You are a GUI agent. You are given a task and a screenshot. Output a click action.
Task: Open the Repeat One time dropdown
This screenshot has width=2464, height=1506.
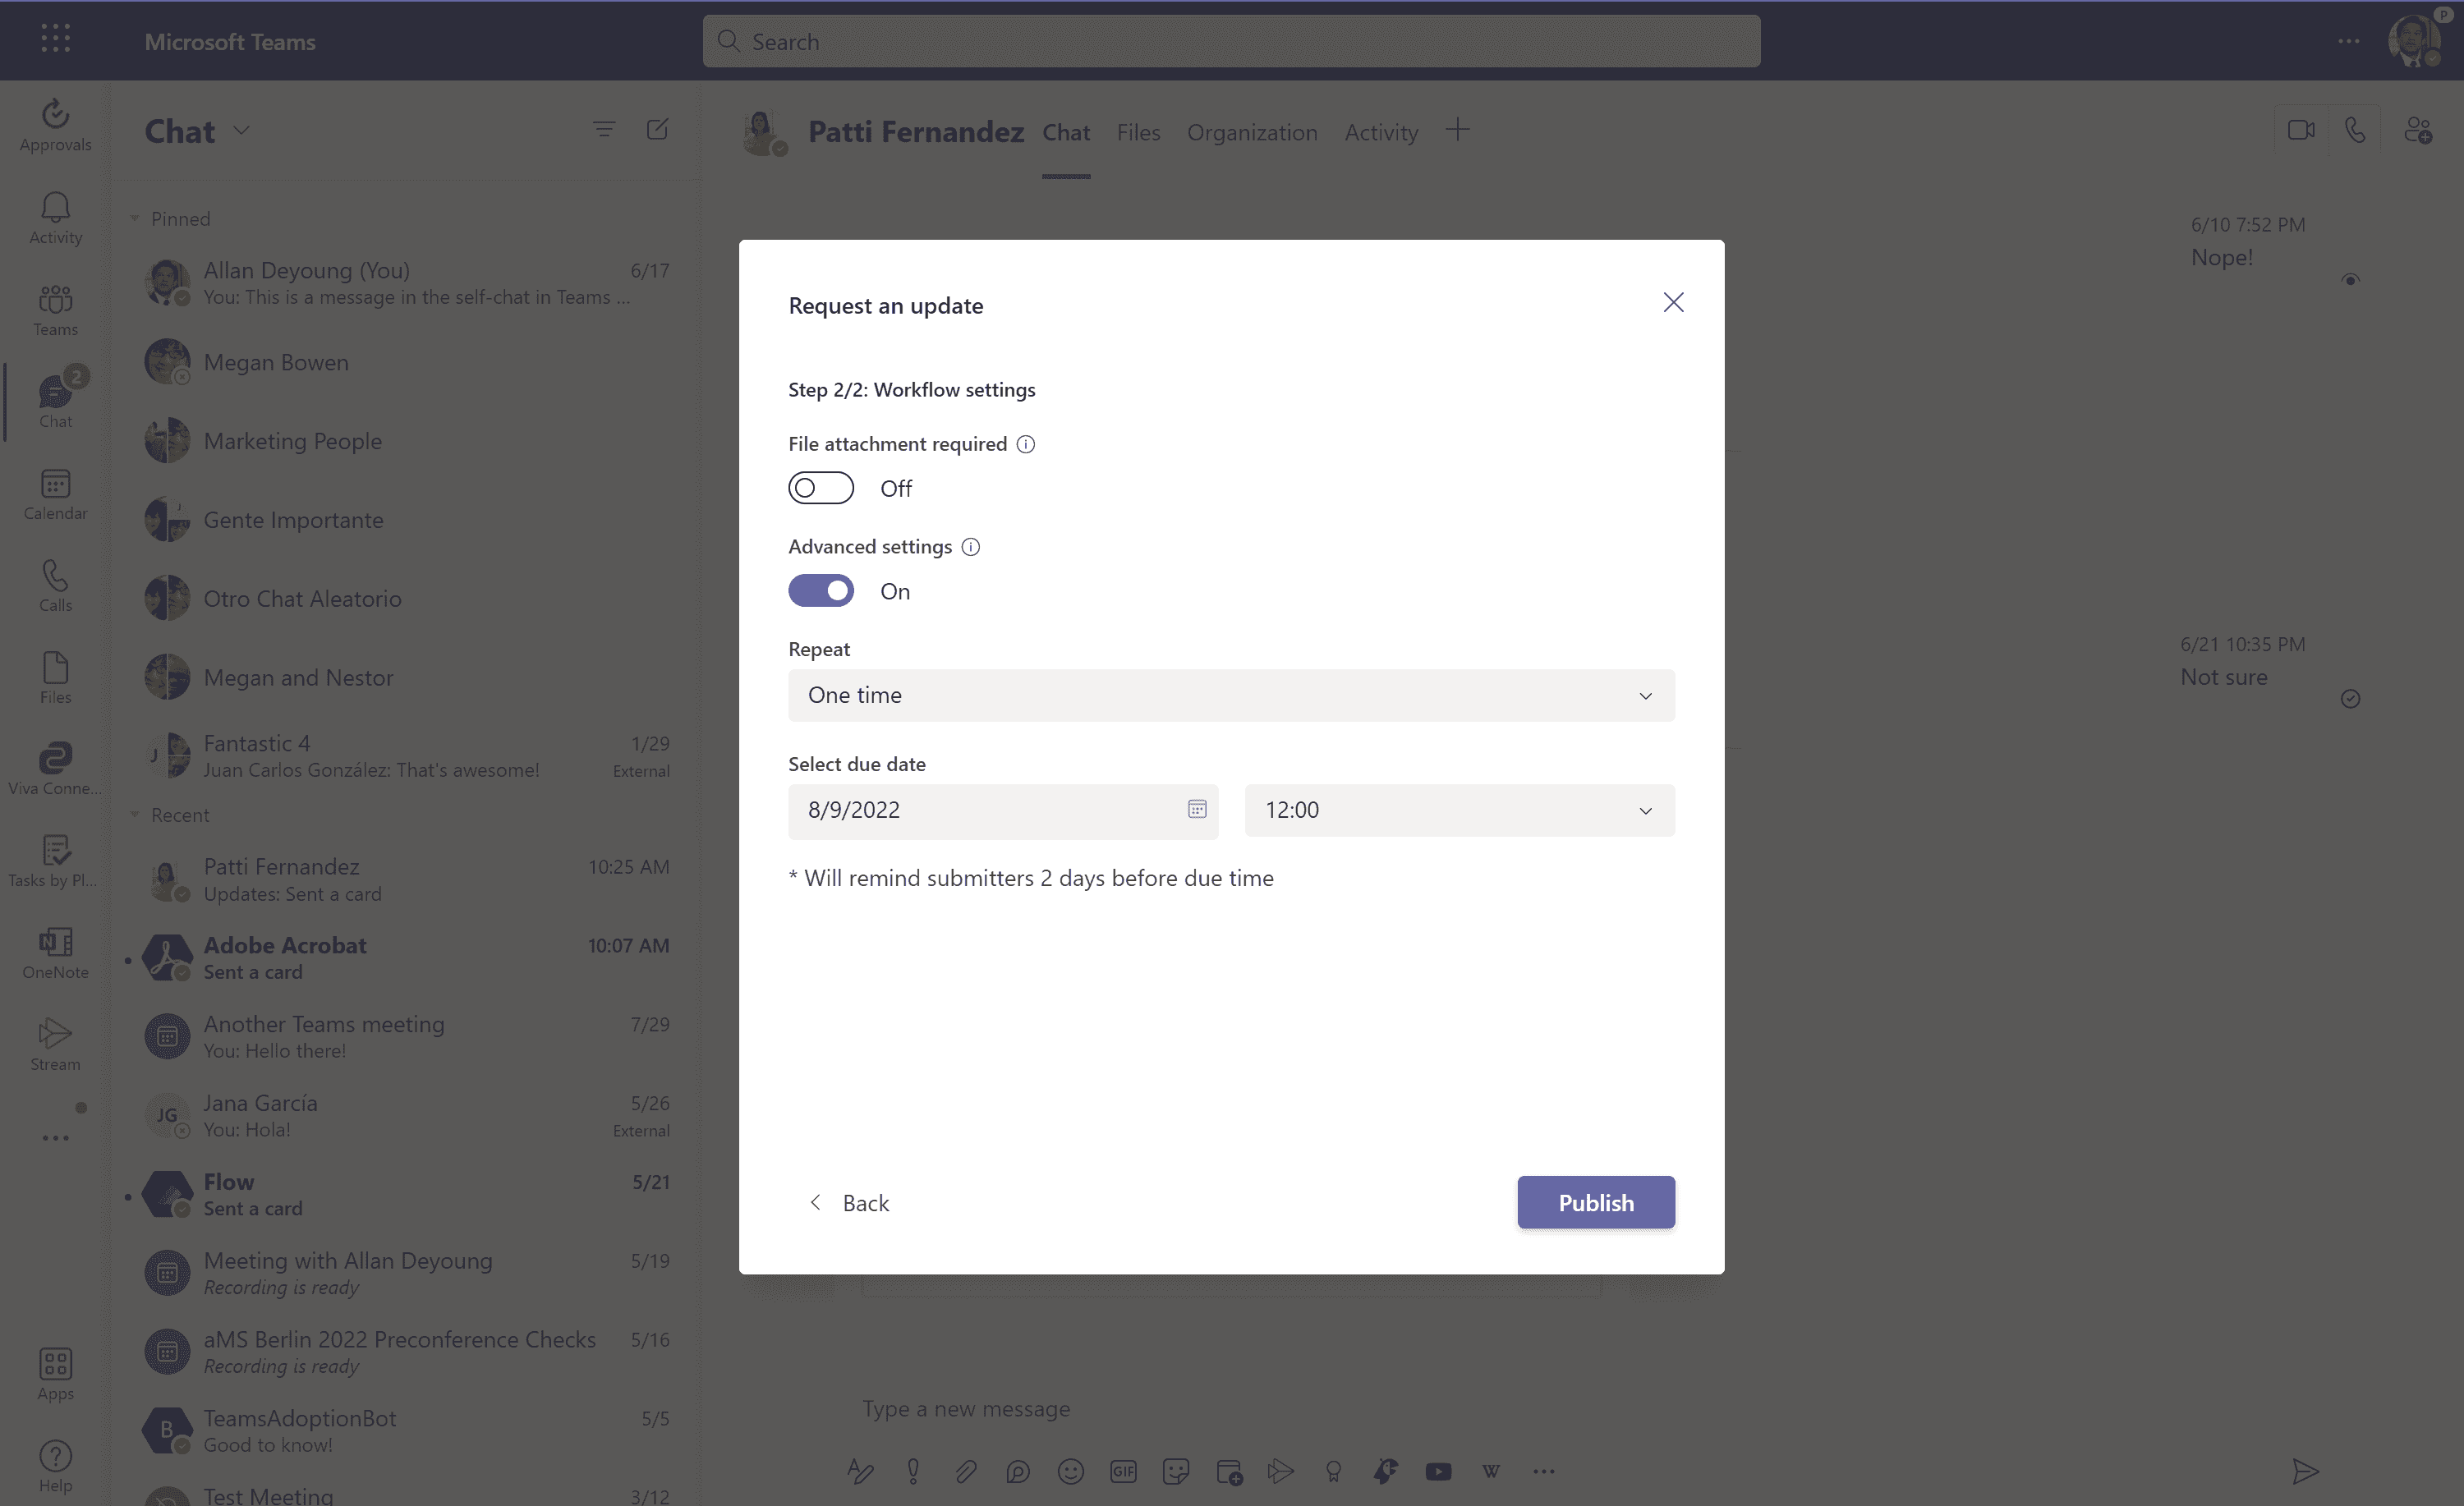(x=1231, y=695)
